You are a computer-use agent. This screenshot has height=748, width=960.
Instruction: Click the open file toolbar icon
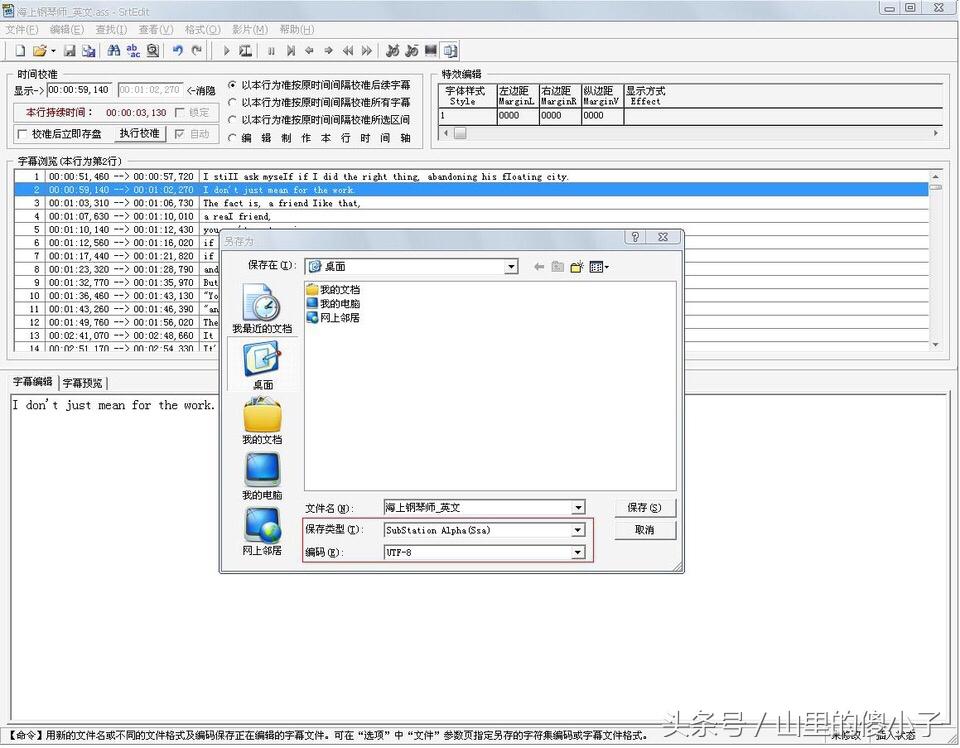coord(39,50)
